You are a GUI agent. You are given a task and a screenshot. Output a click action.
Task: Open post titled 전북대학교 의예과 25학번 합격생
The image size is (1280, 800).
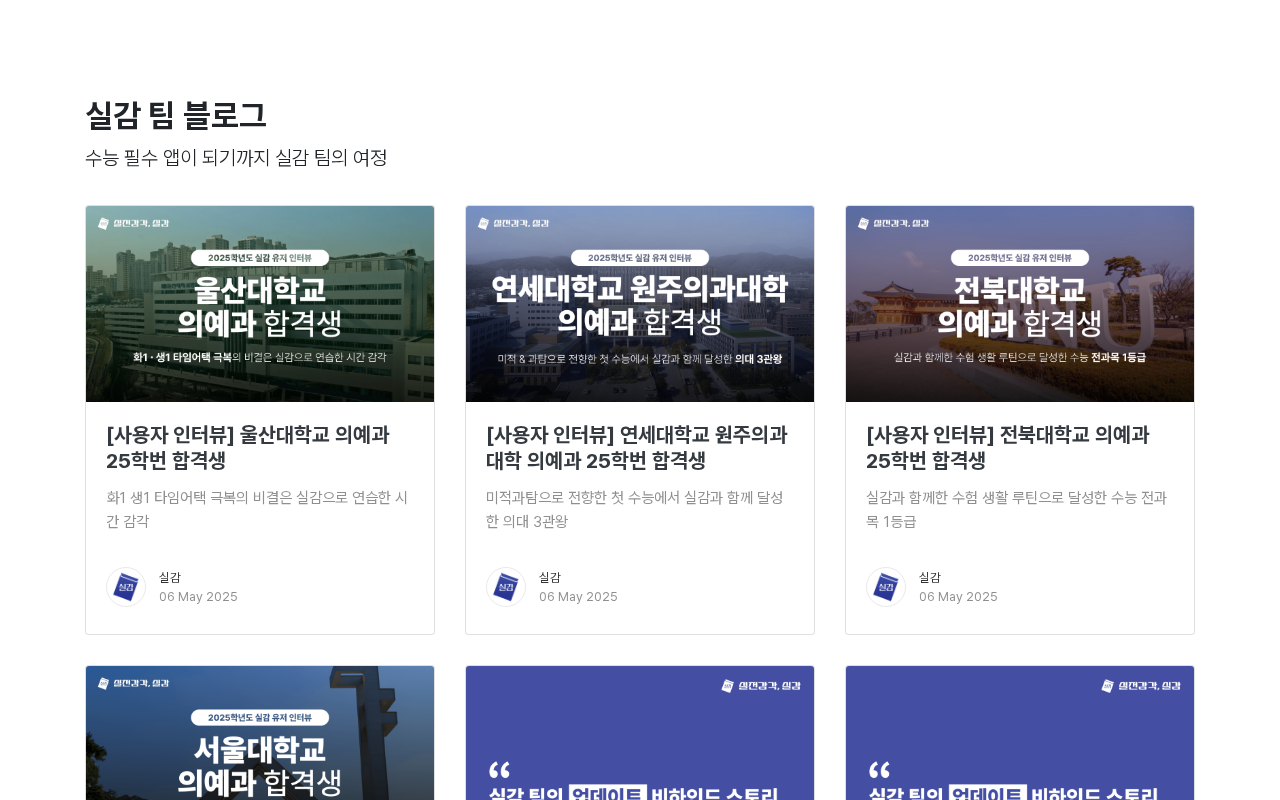click(1008, 448)
